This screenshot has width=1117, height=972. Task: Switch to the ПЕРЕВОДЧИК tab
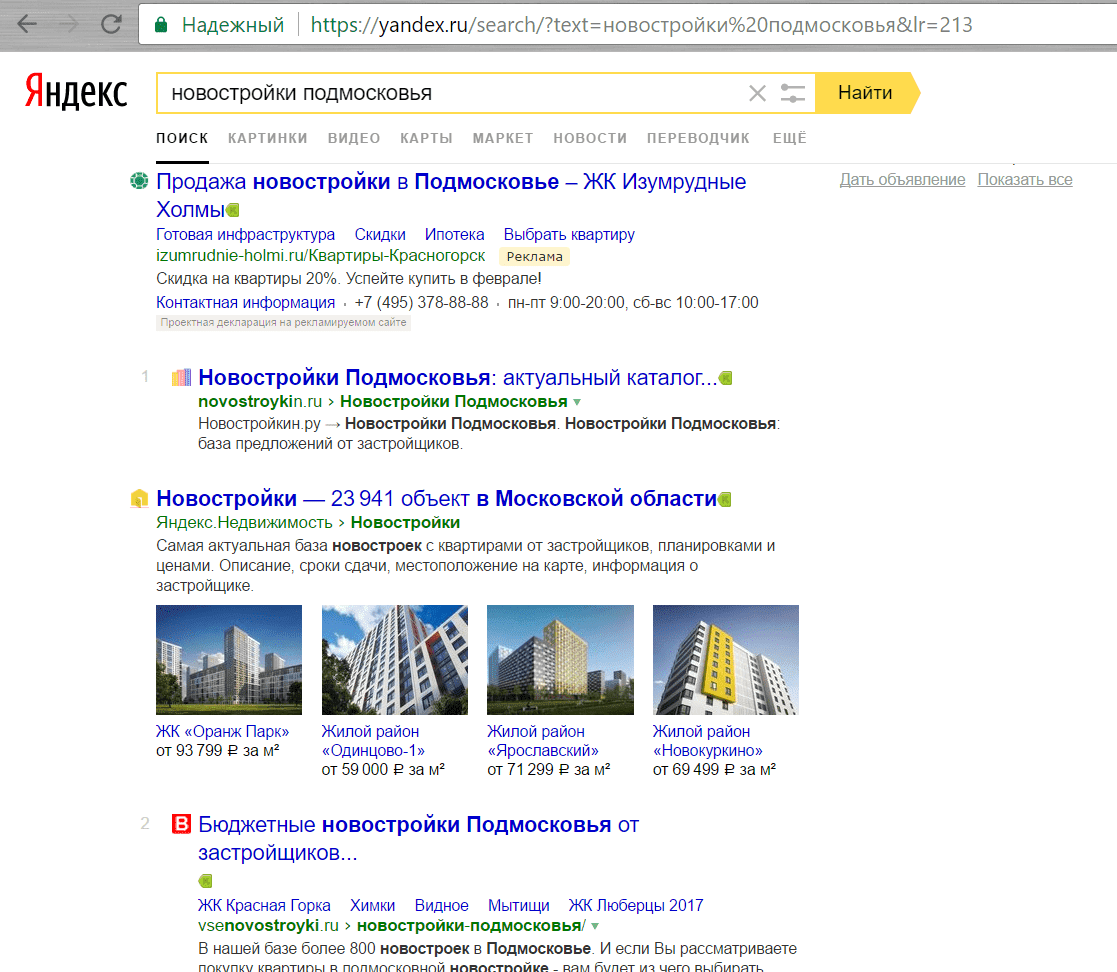[x=698, y=138]
